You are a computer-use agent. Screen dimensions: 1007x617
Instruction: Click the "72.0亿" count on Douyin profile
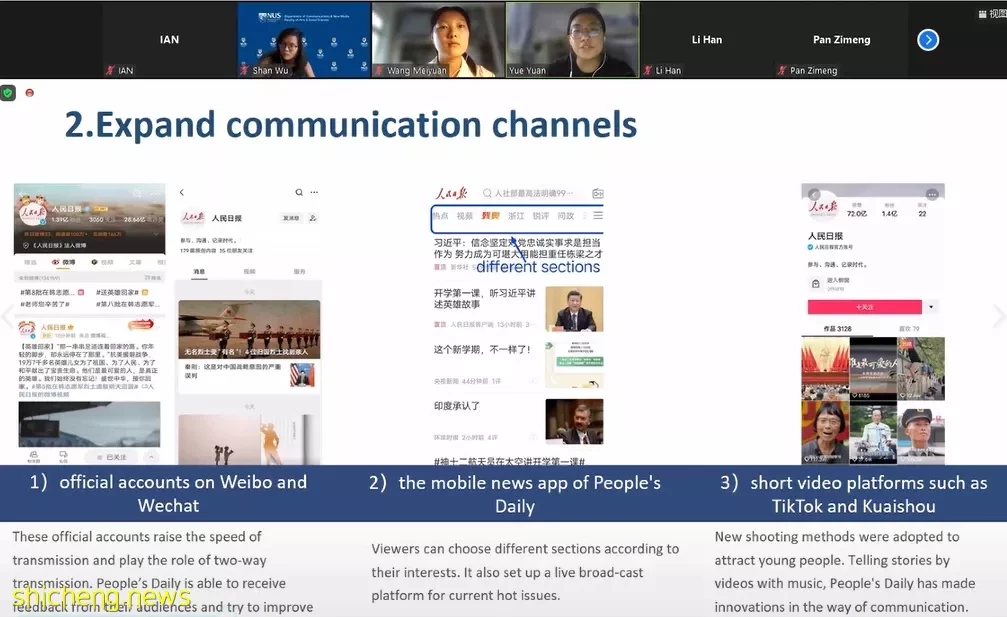tap(857, 213)
